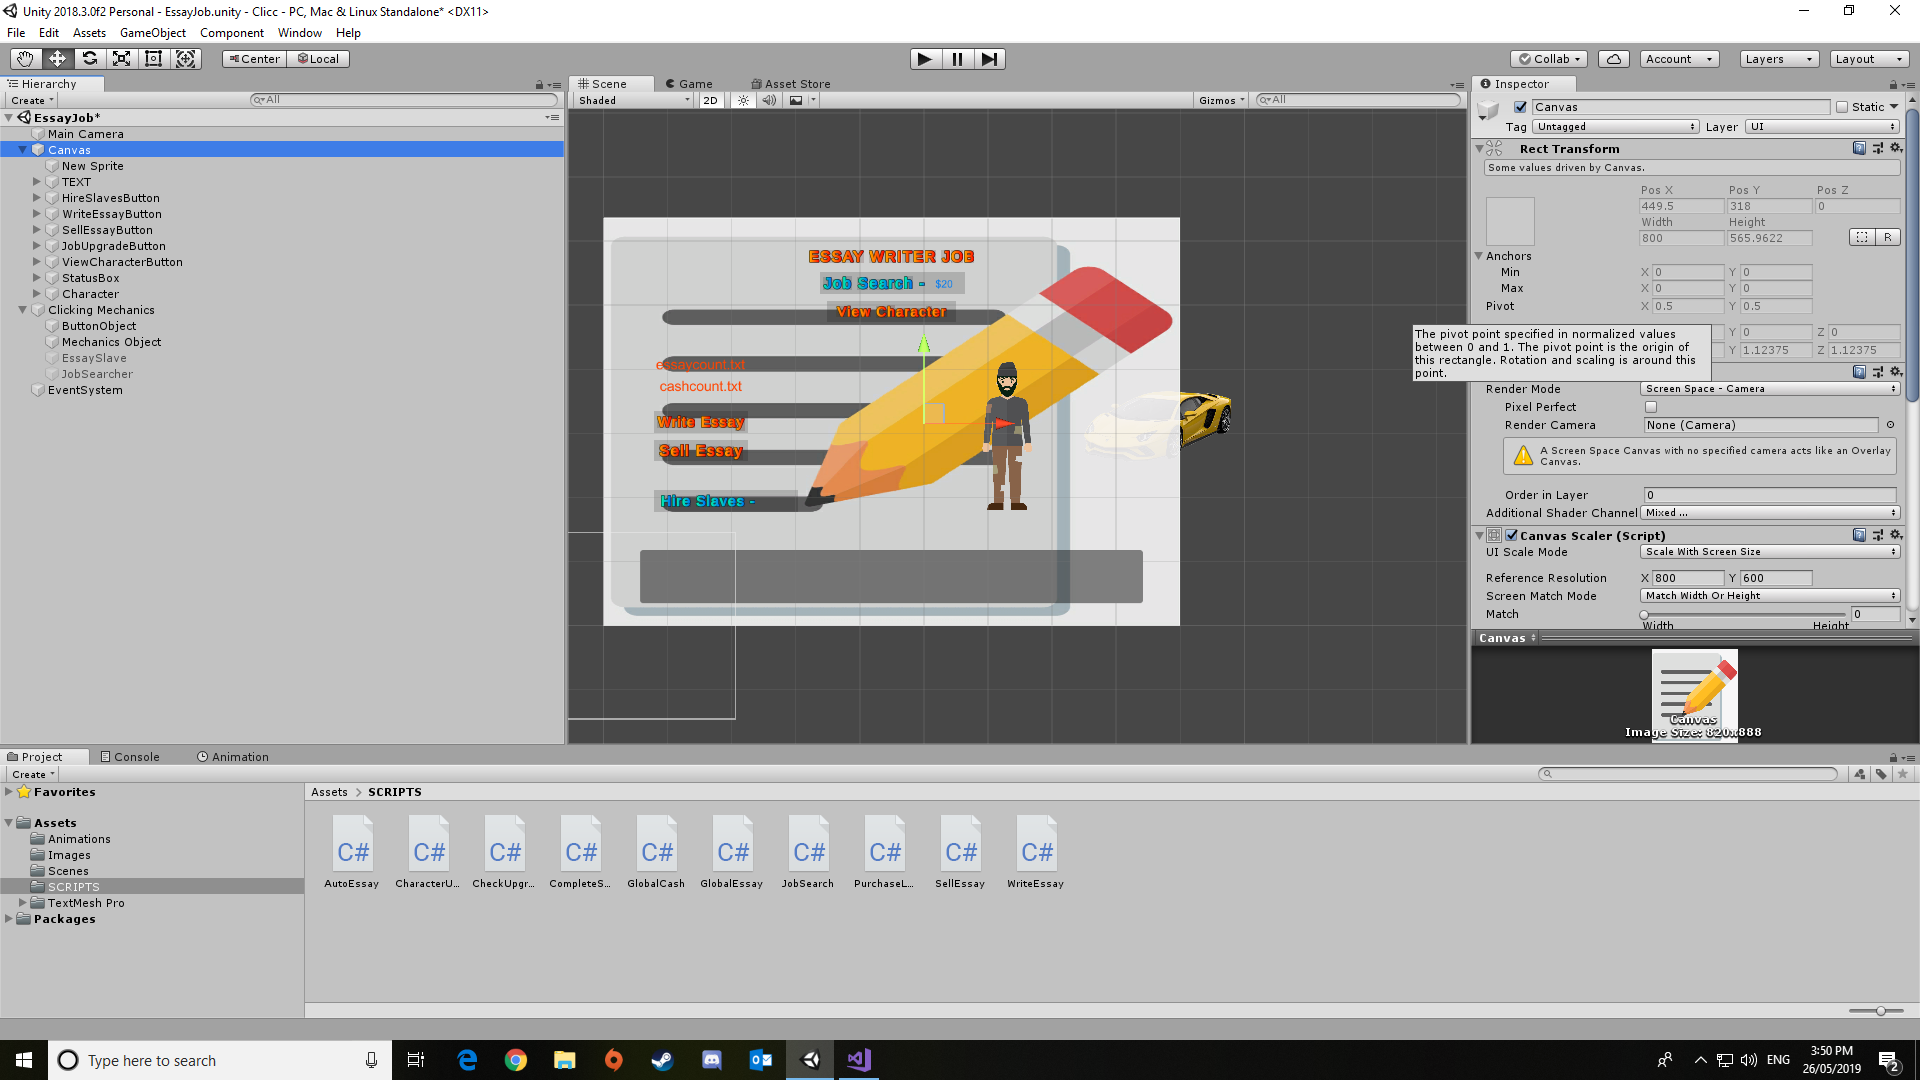This screenshot has width=1920, height=1080.
Task: Open Discord from the taskbar
Action: click(x=712, y=1060)
